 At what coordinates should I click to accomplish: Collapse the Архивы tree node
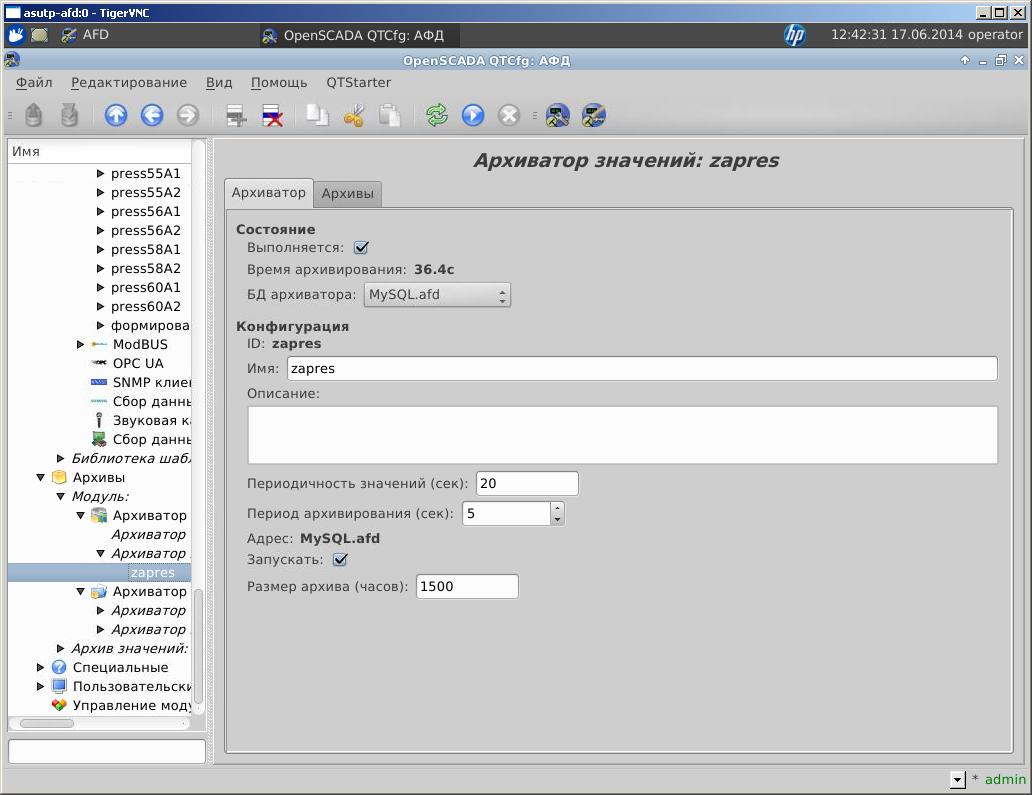point(41,478)
